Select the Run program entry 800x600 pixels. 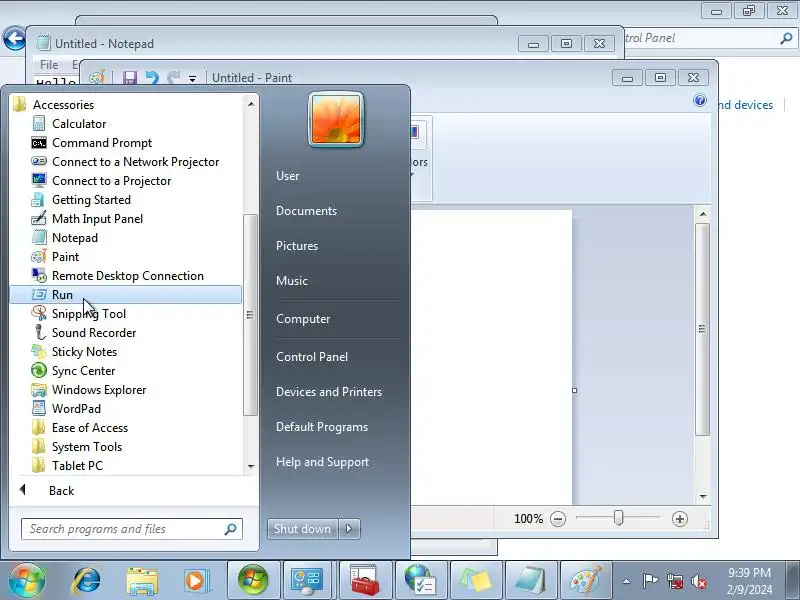pyautogui.click(x=126, y=294)
